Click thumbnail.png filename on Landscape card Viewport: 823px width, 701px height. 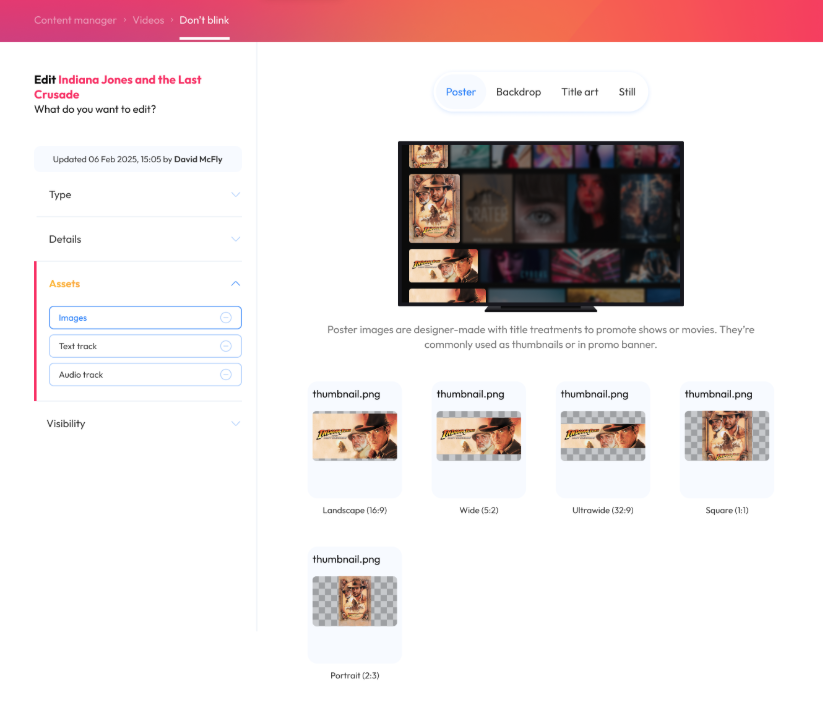[346, 394]
